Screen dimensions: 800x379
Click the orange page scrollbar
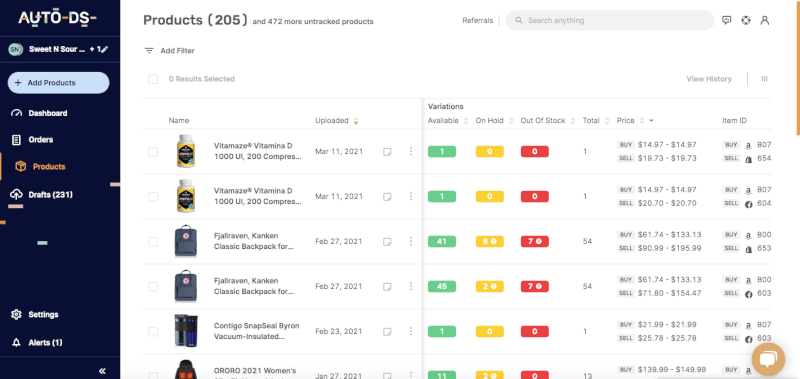click(x=797, y=69)
